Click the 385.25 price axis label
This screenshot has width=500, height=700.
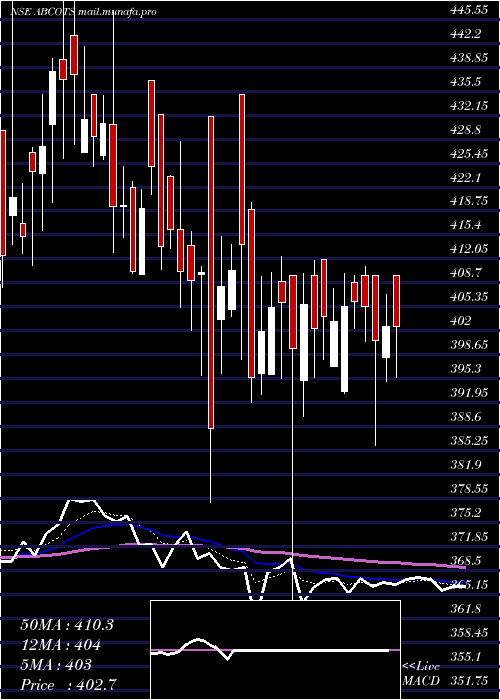(x=469, y=441)
